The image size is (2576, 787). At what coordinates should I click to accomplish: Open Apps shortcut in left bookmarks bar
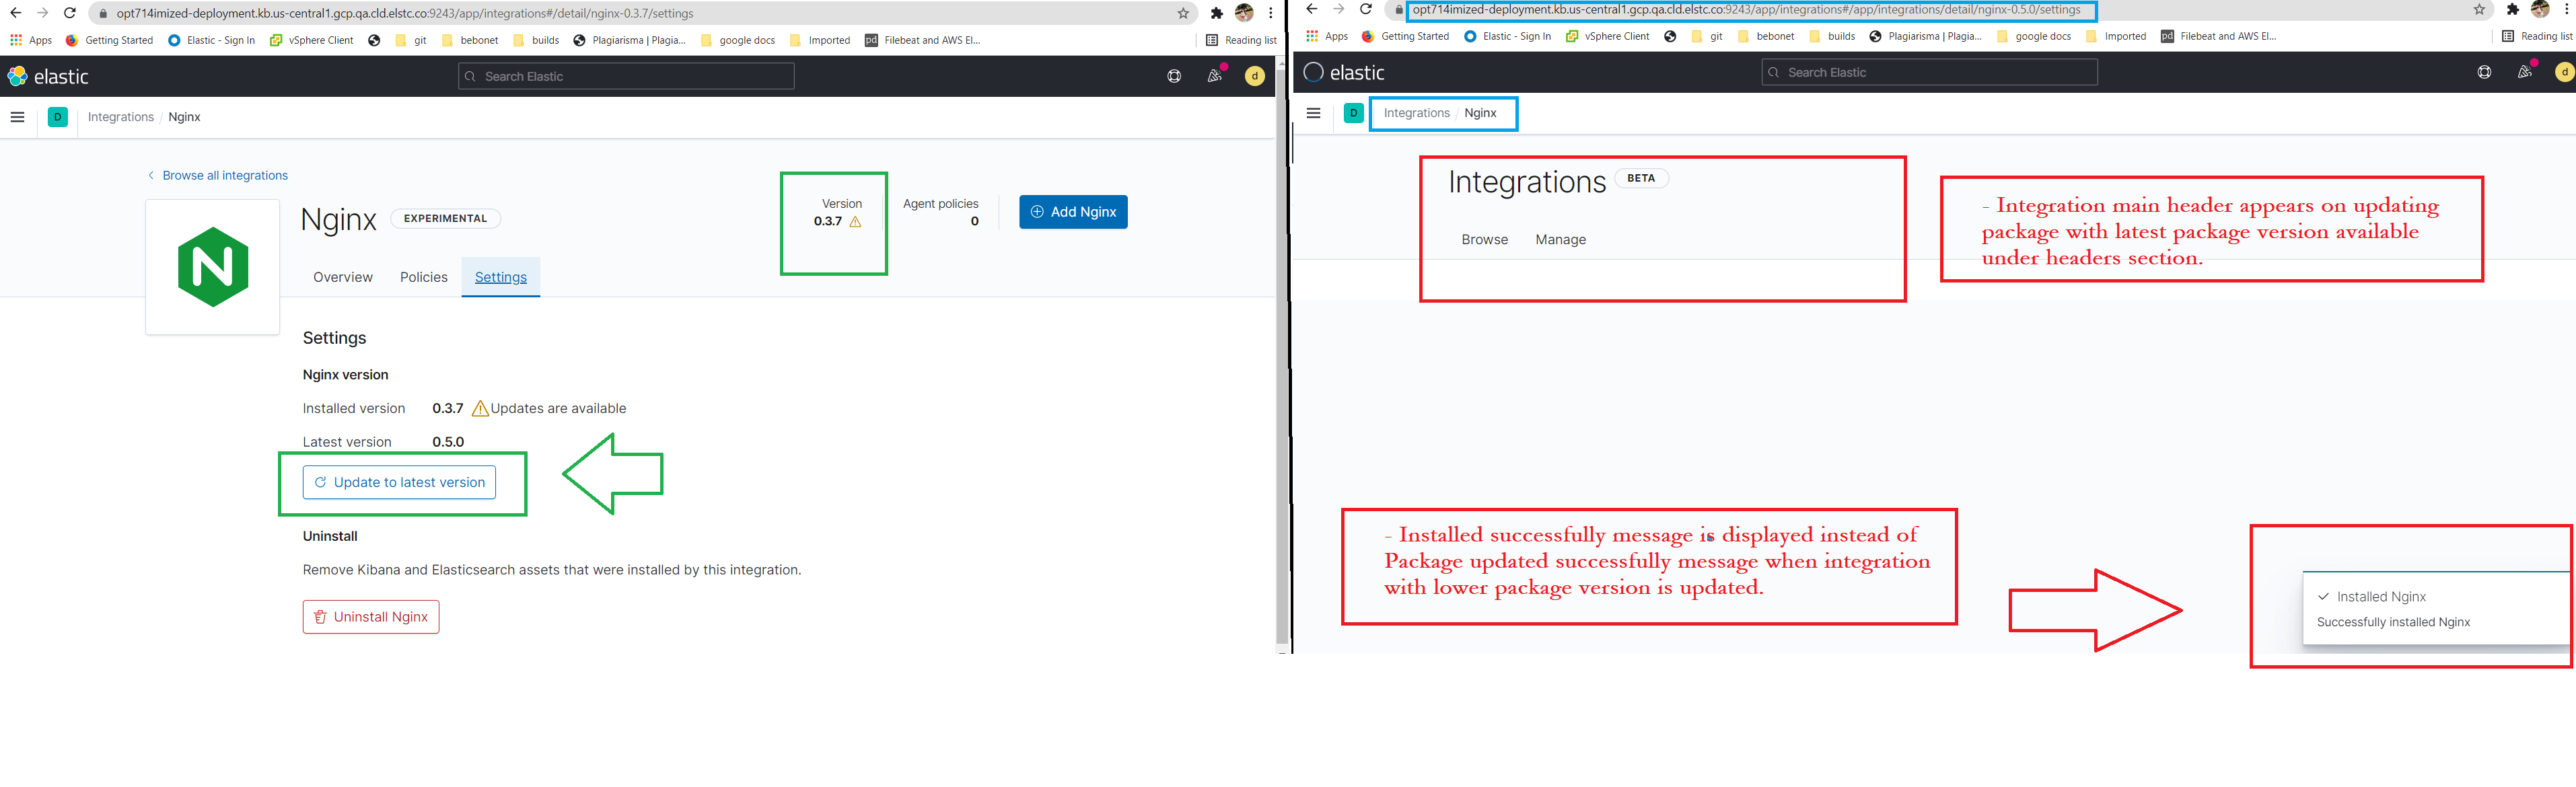[x=31, y=40]
